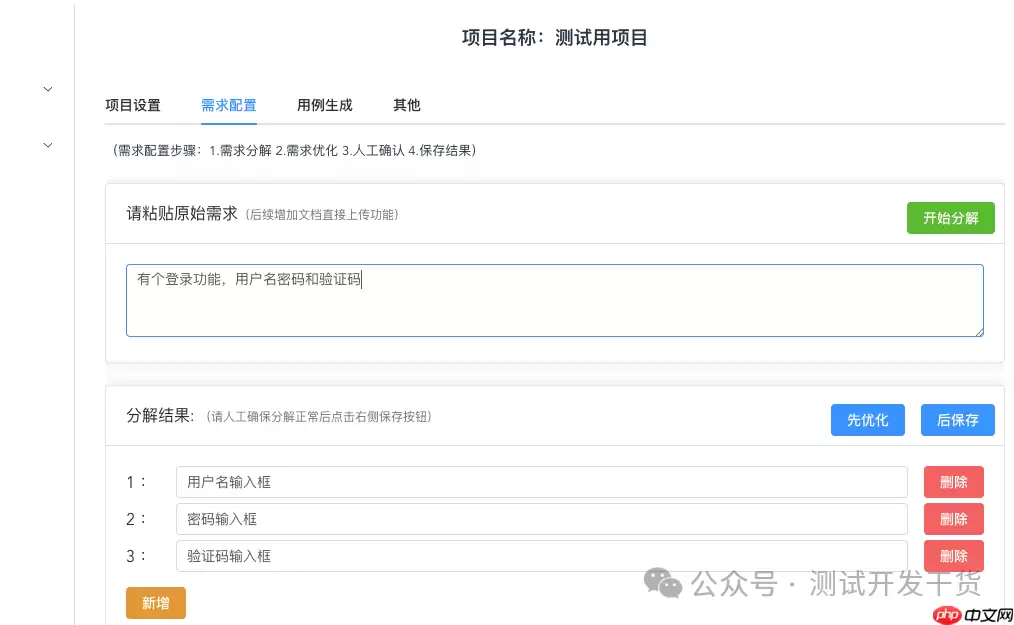Click the 后保存 button
Screen dimensions: 1014x625
[x=956, y=420]
